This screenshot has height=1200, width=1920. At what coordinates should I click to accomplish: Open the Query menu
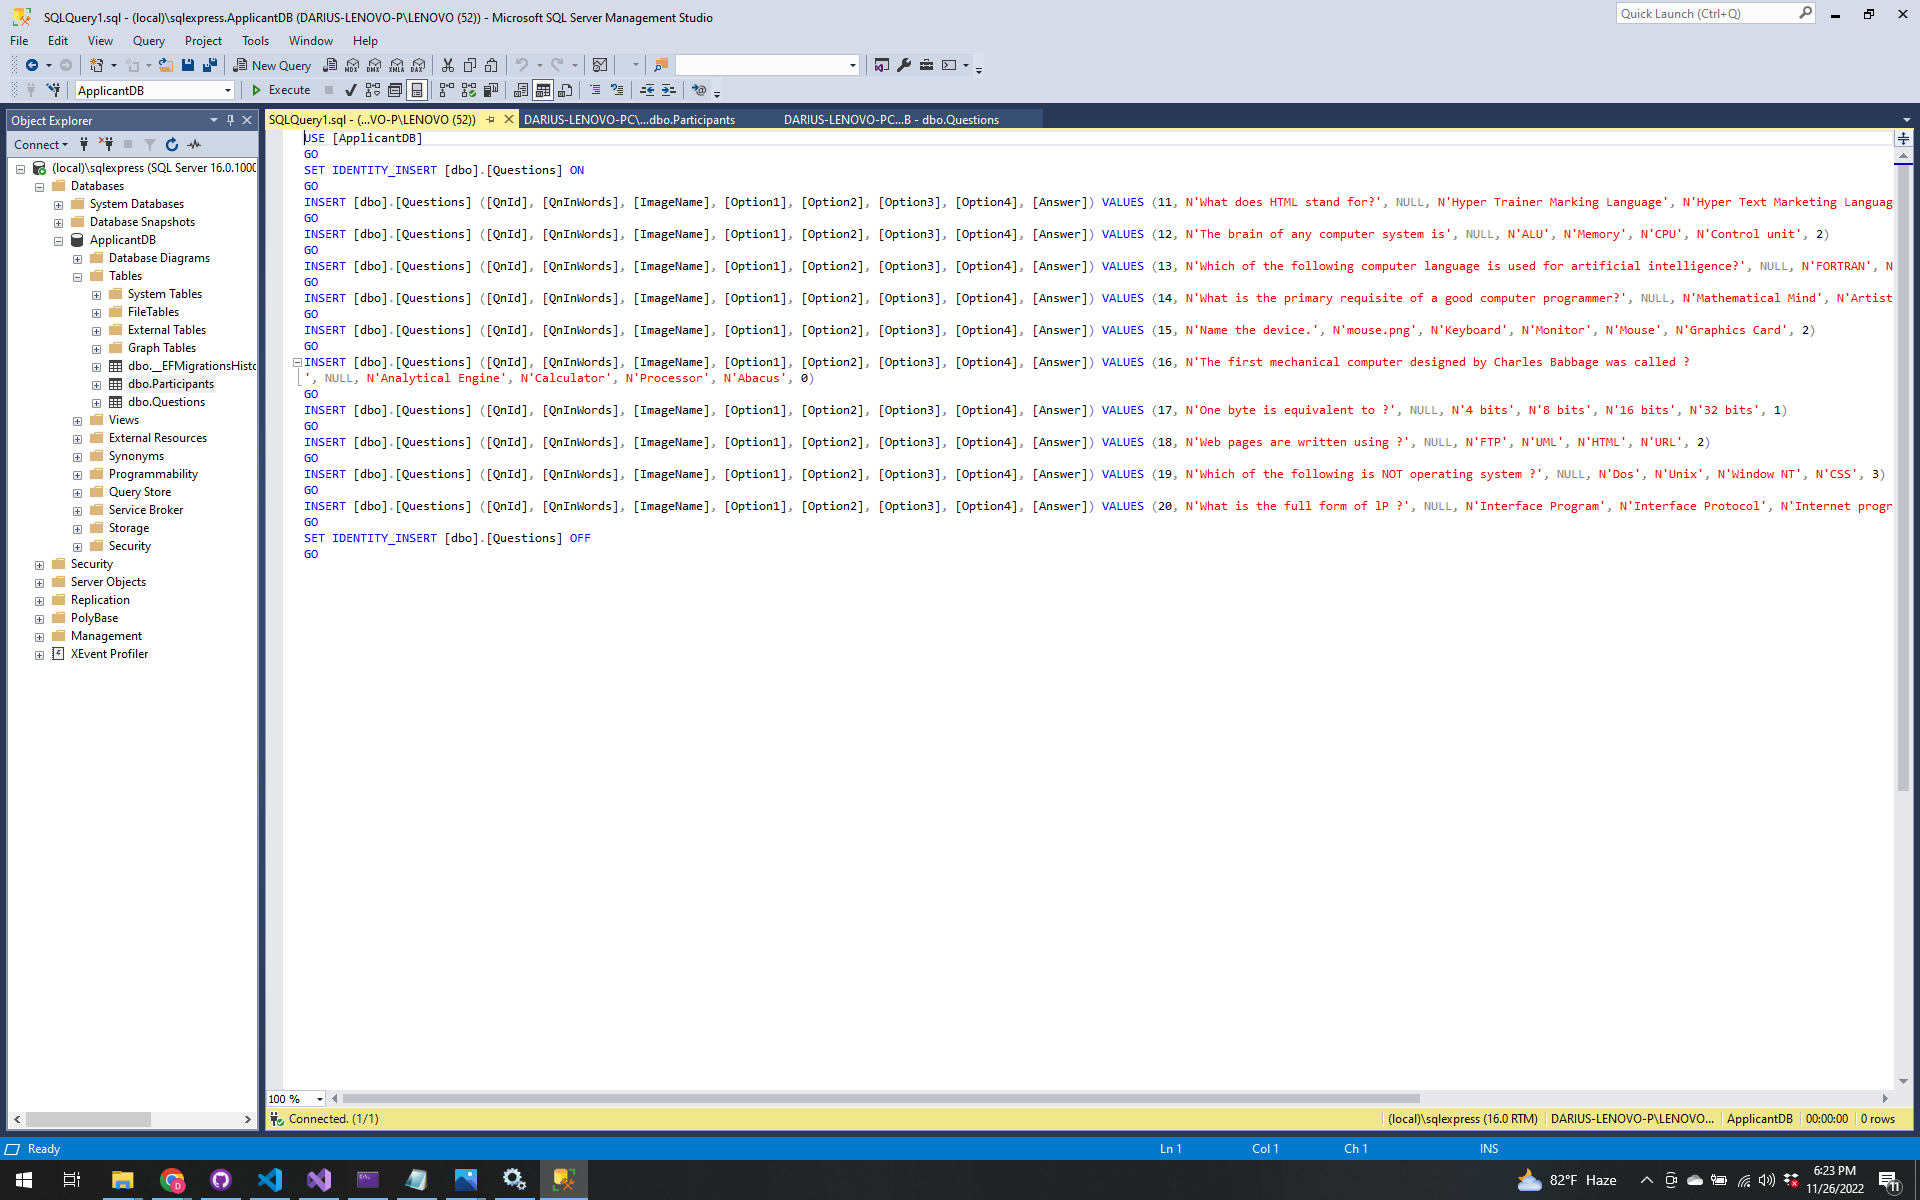[x=148, y=41]
